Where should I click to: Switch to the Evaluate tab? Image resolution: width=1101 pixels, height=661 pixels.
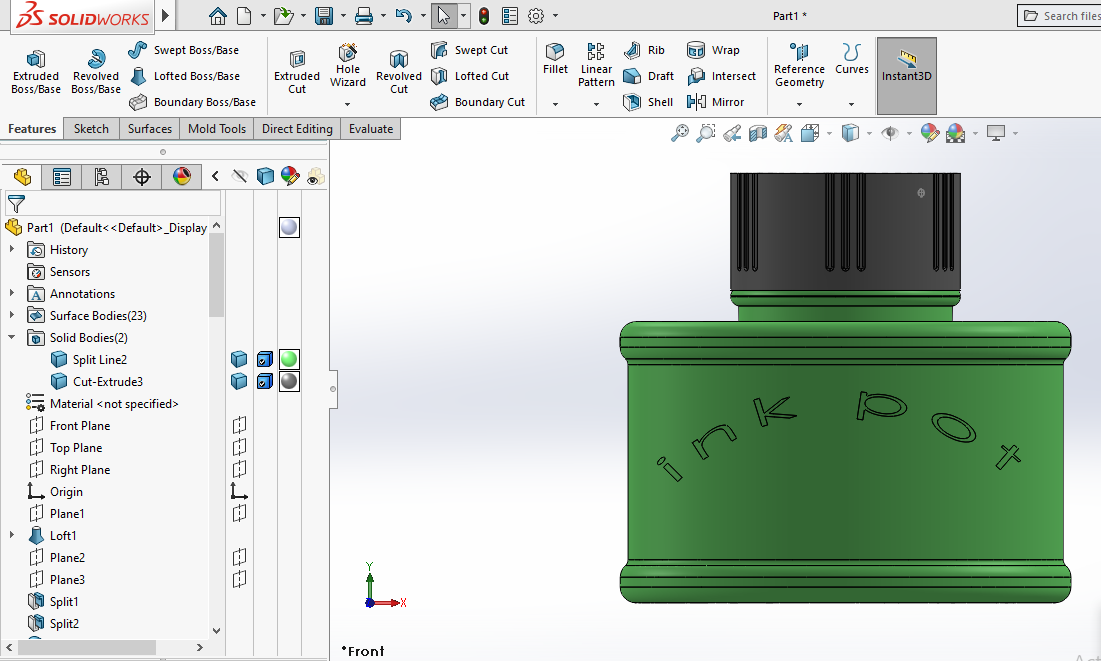click(x=371, y=129)
